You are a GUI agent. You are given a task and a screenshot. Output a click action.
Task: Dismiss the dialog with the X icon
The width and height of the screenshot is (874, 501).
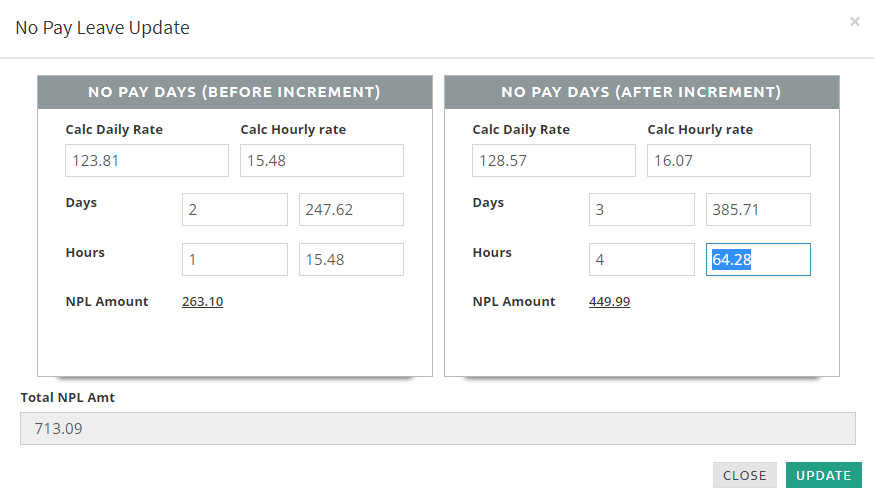854,21
